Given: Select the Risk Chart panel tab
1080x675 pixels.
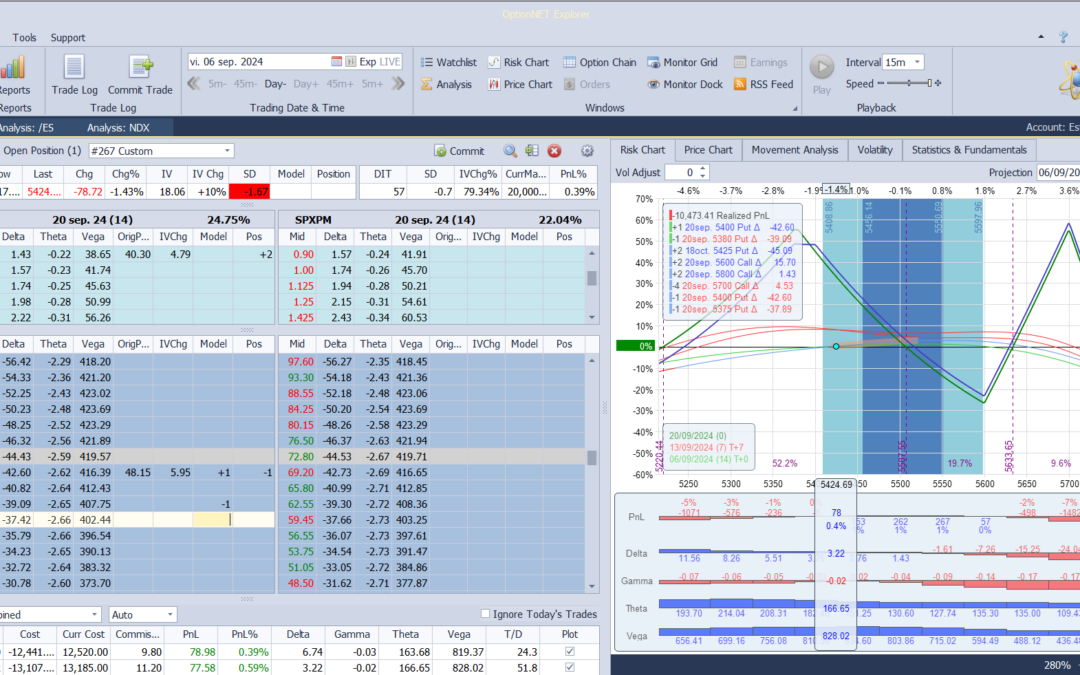Looking at the screenshot, I should pos(643,150).
